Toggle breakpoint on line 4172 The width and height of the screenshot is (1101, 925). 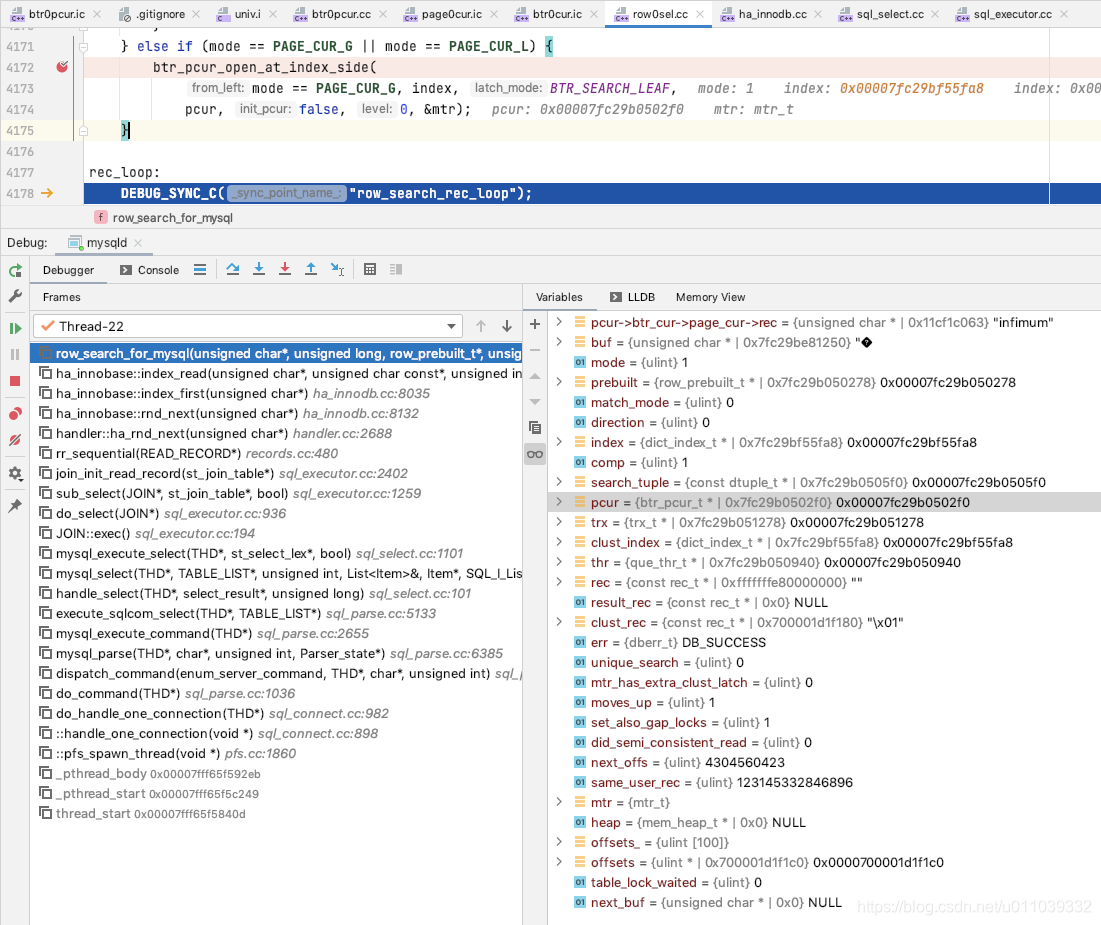[x=62, y=67]
